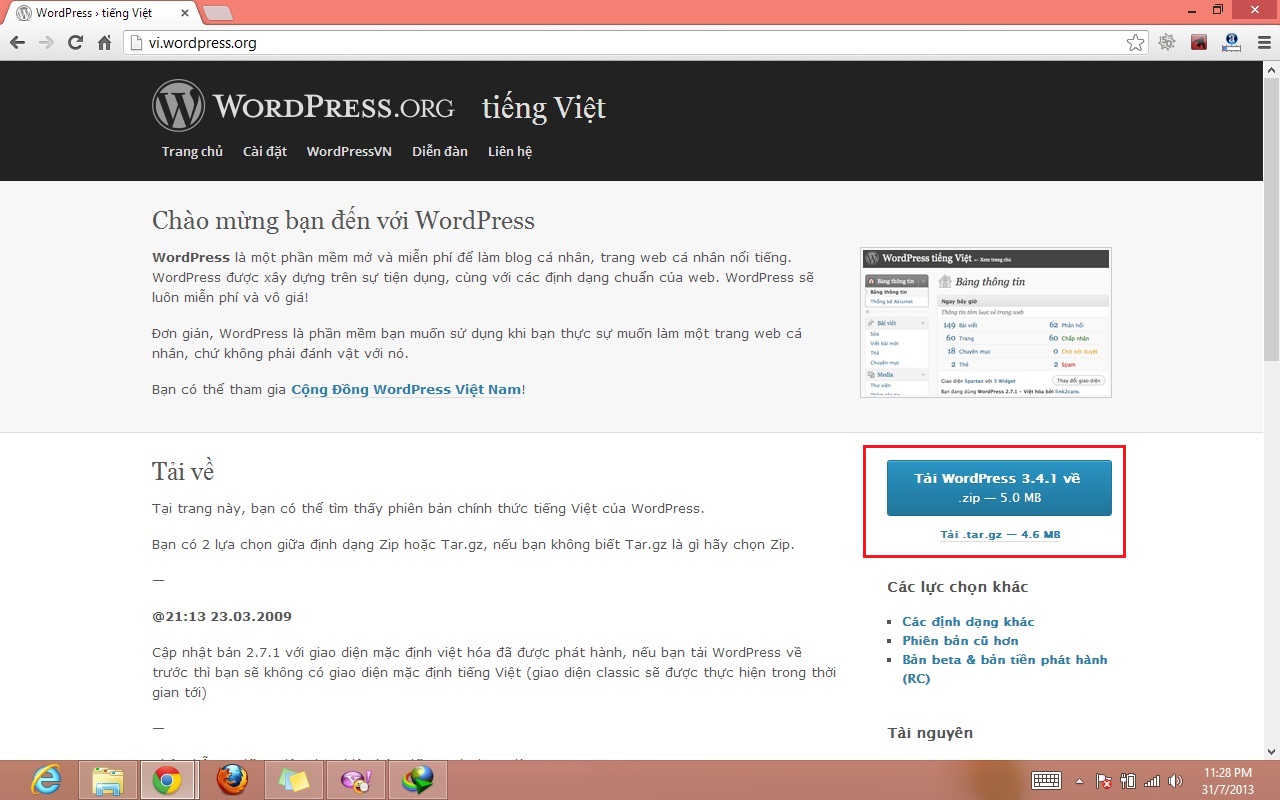1280x800 pixels.
Task: Open the Chrome hamburger menu
Action: [x=1262, y=43]
